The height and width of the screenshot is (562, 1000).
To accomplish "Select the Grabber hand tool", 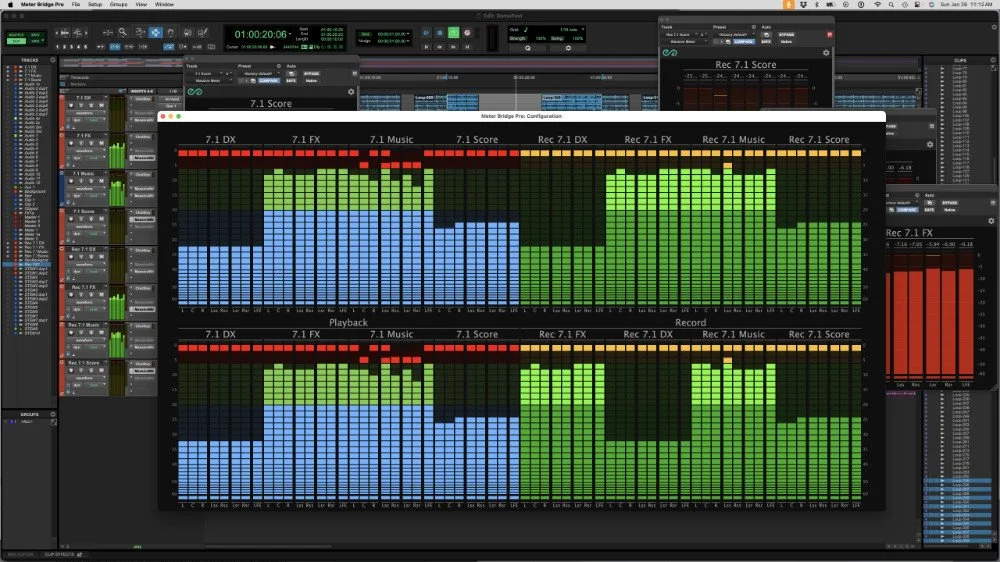I will point(171,32).
